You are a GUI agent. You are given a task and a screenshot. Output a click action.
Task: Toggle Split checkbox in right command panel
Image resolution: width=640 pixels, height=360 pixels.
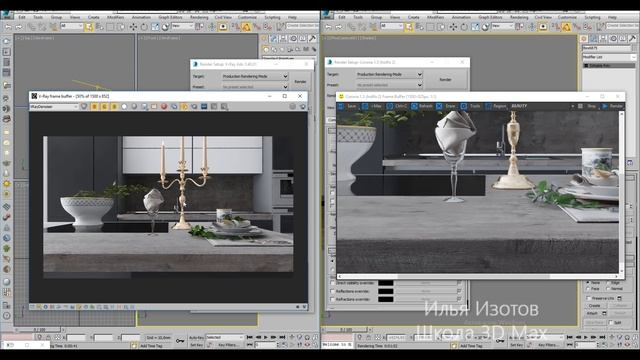[x=611, y=322]
